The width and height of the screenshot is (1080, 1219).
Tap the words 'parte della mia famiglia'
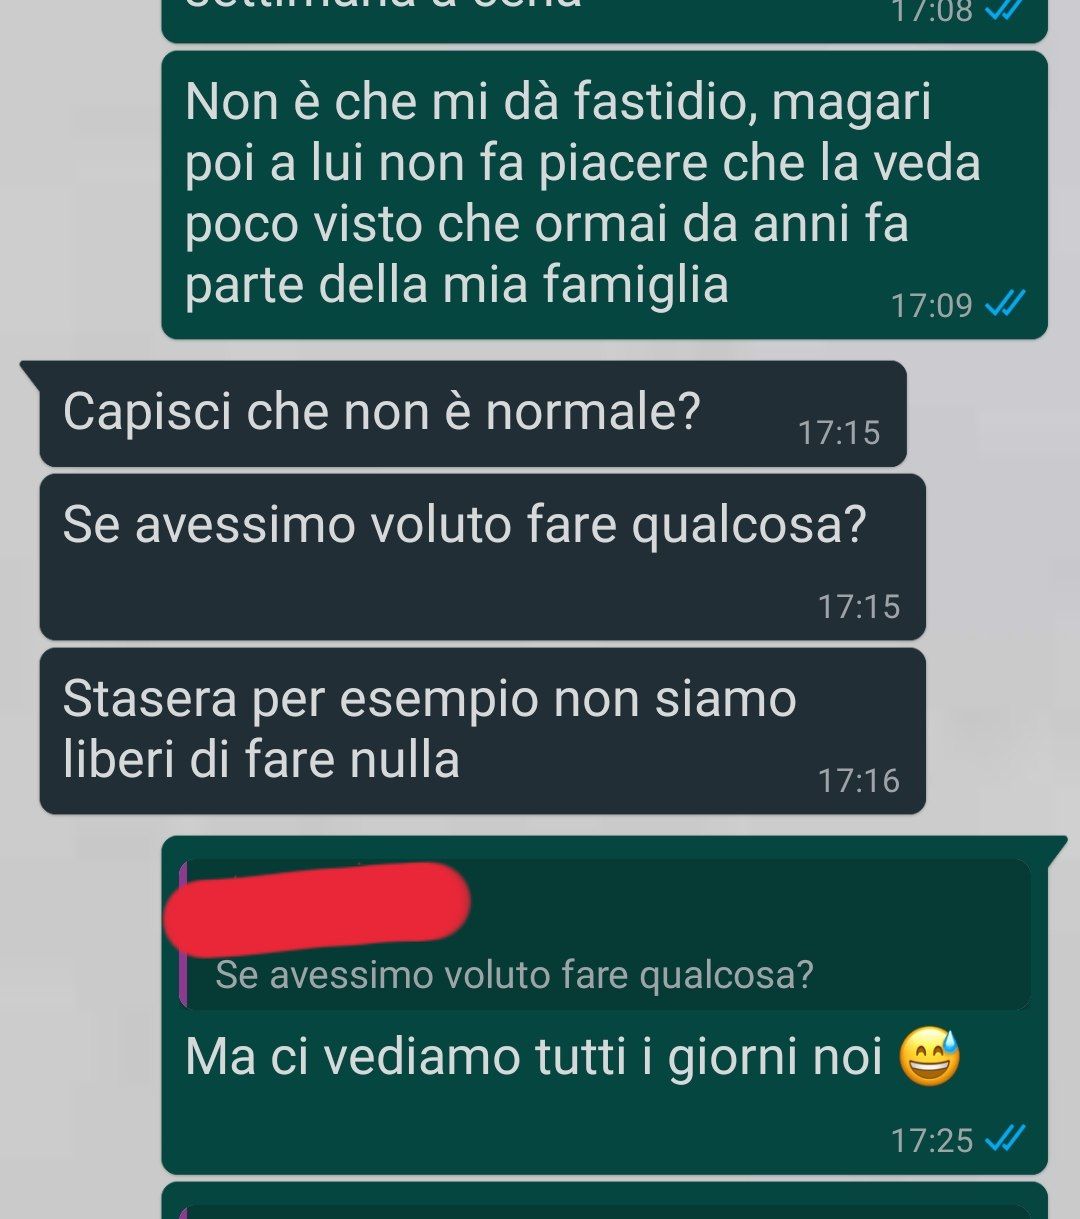[x=457, y=285]
